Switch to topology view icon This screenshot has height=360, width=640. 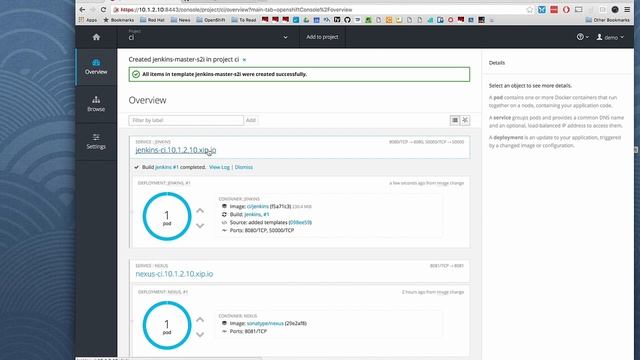465,120
